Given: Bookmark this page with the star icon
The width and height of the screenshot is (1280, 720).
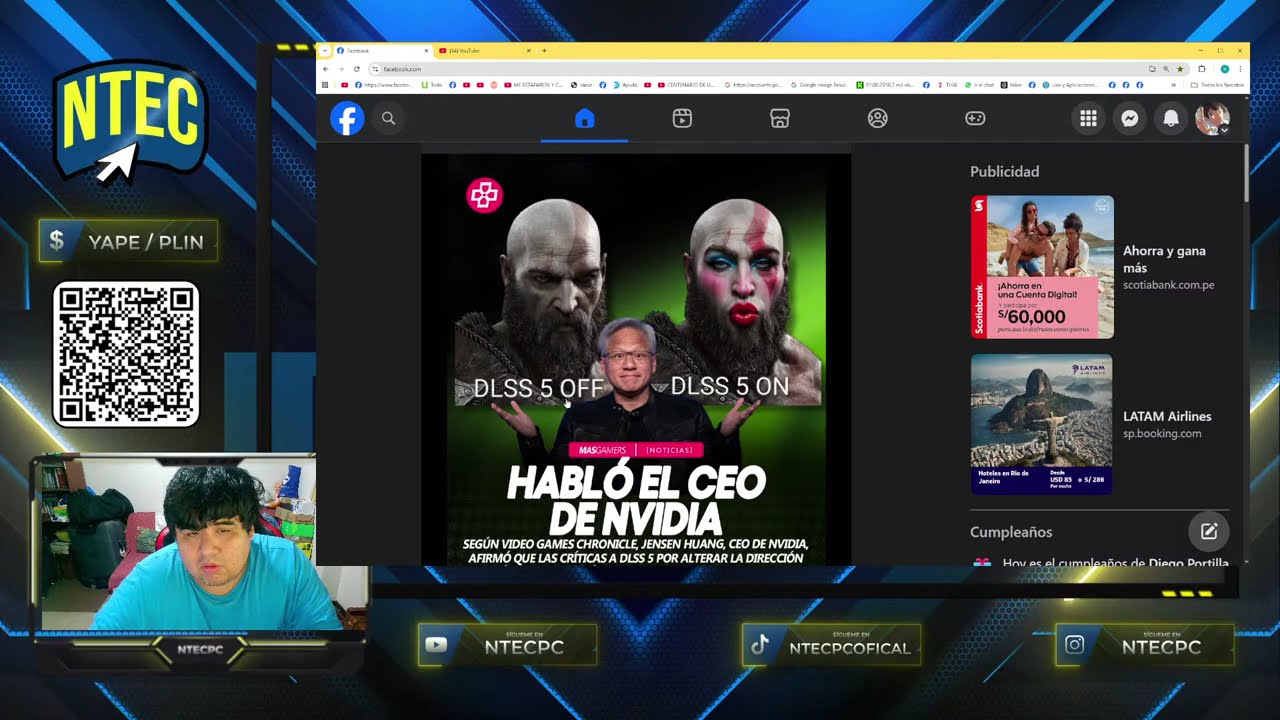Looking at the screenshot, I should tap(1180, 69).
